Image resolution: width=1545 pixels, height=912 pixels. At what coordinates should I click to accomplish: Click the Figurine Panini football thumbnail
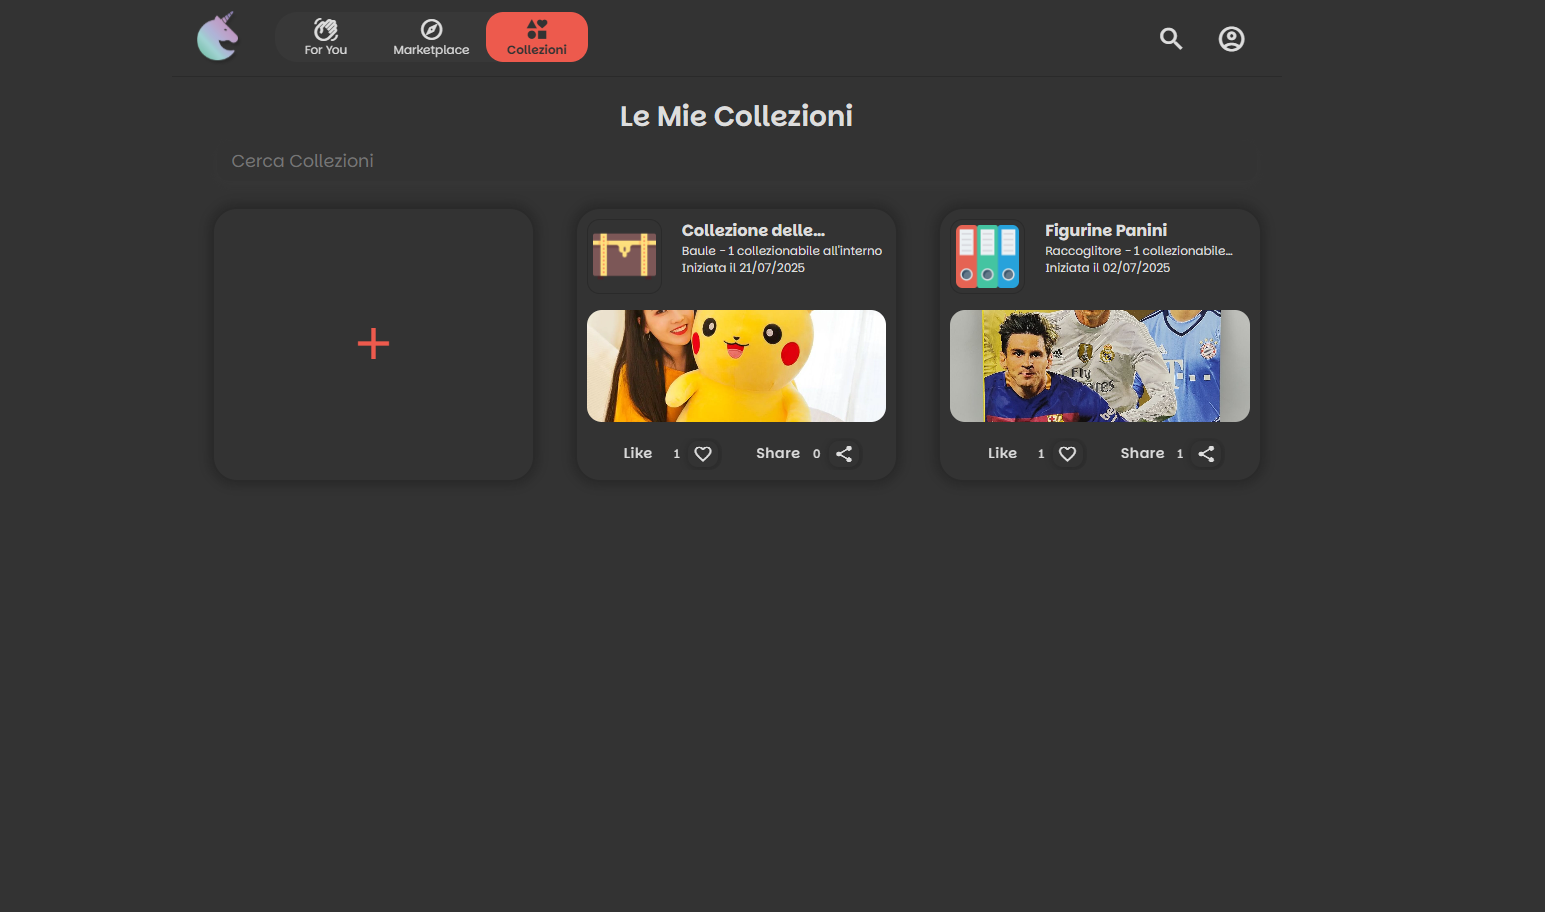pos(1100,366)
